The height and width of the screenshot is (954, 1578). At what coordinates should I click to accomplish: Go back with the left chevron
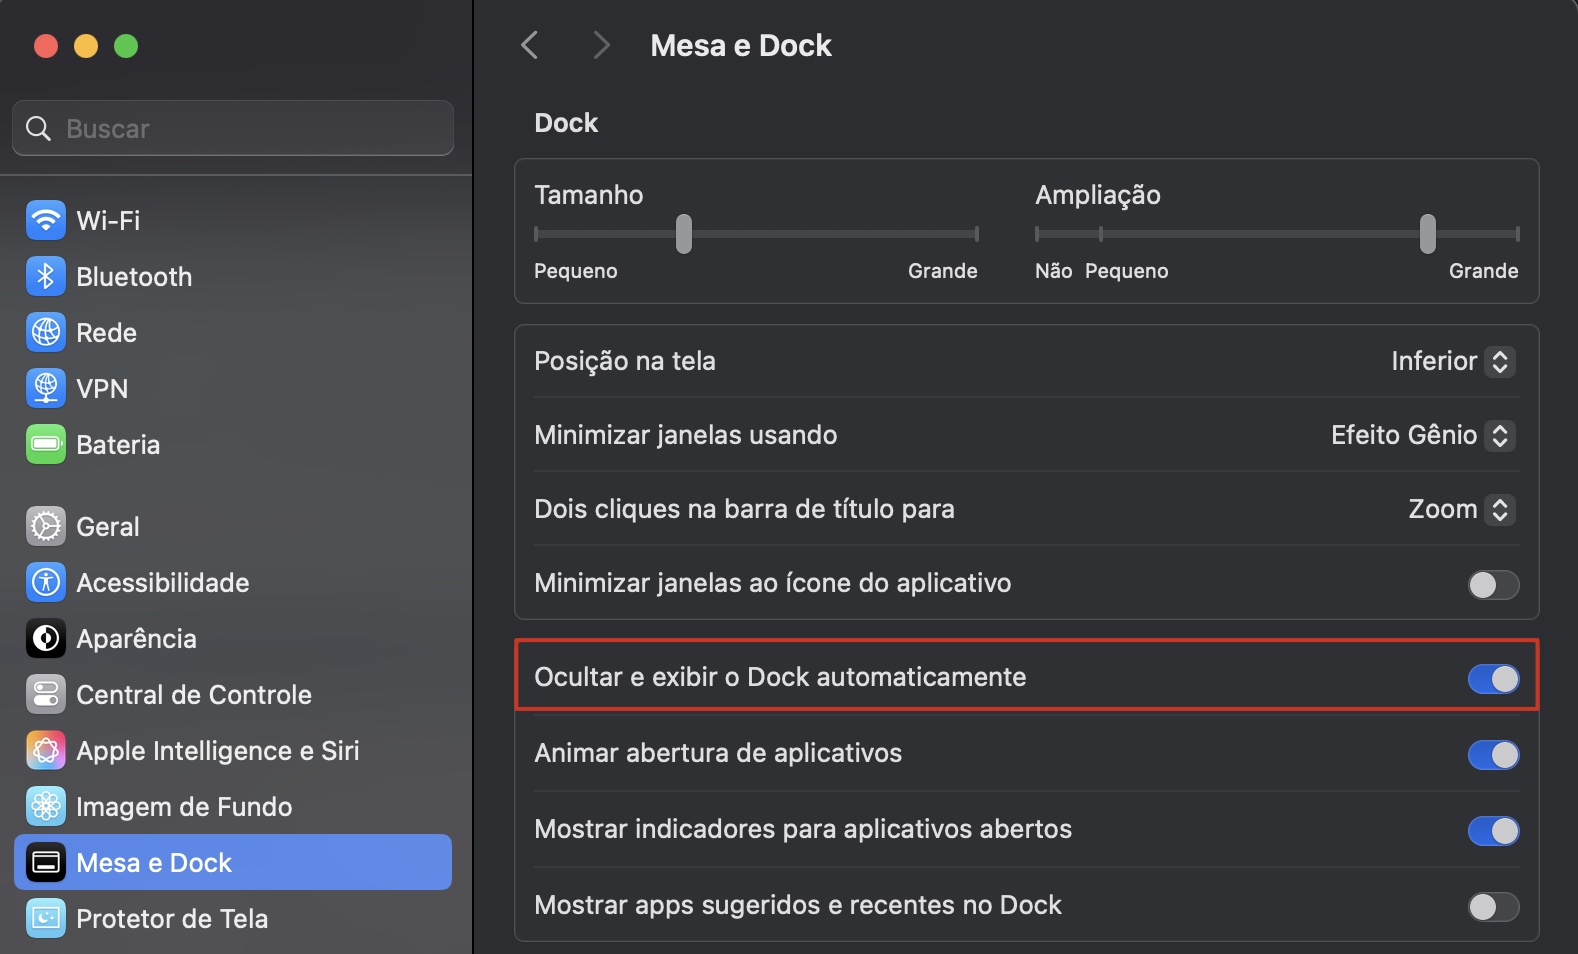530,45
